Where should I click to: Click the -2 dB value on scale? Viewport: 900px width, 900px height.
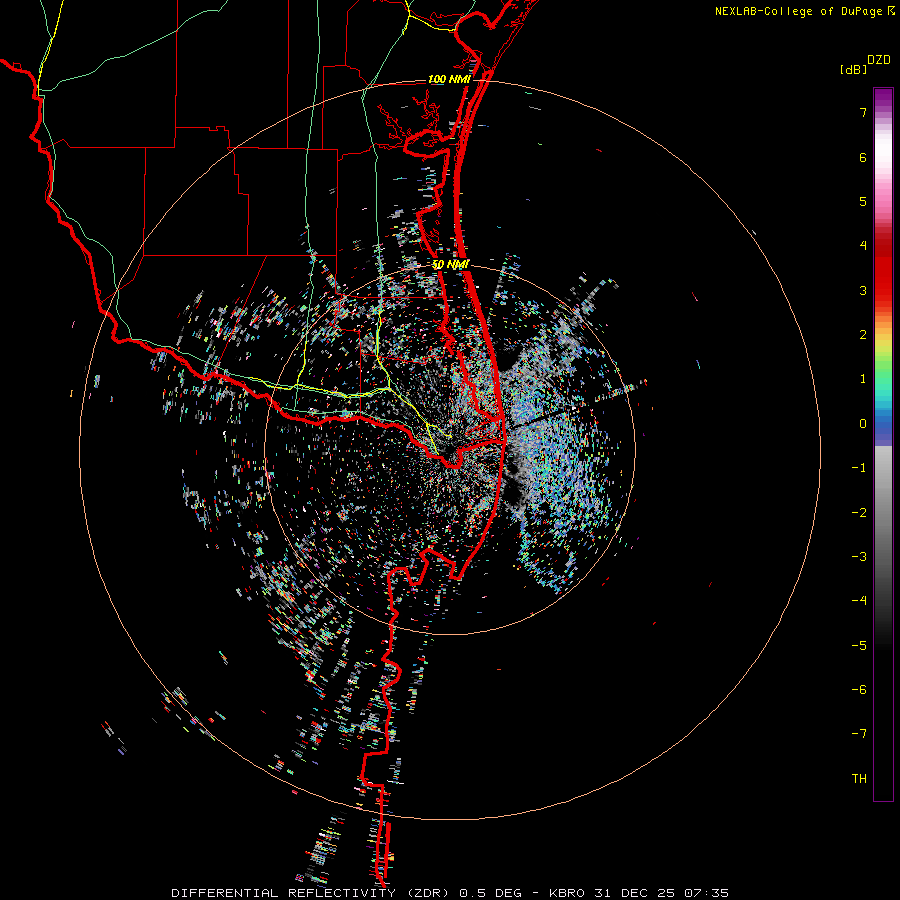(859, 513)
